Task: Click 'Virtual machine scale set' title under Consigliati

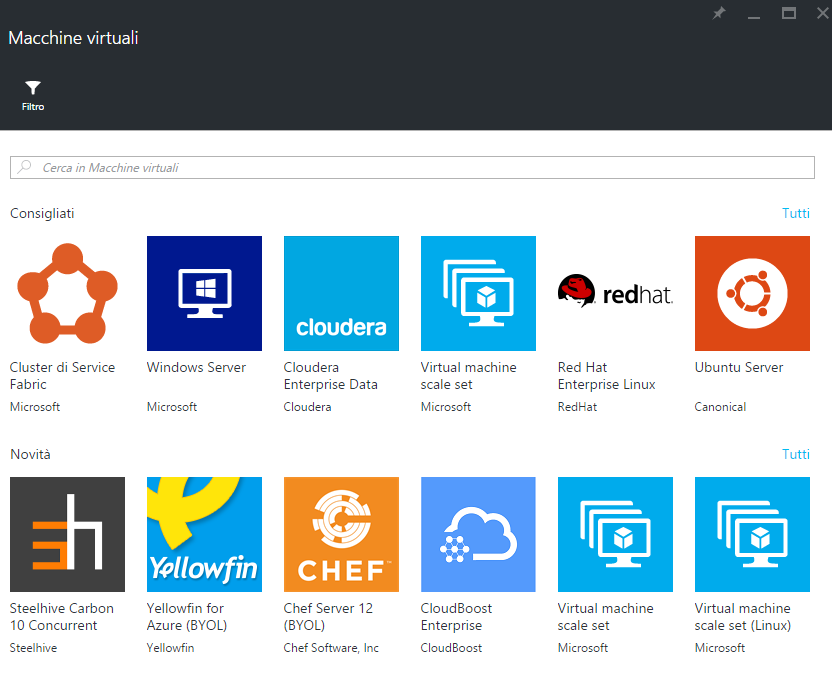Action: (469, 376)
